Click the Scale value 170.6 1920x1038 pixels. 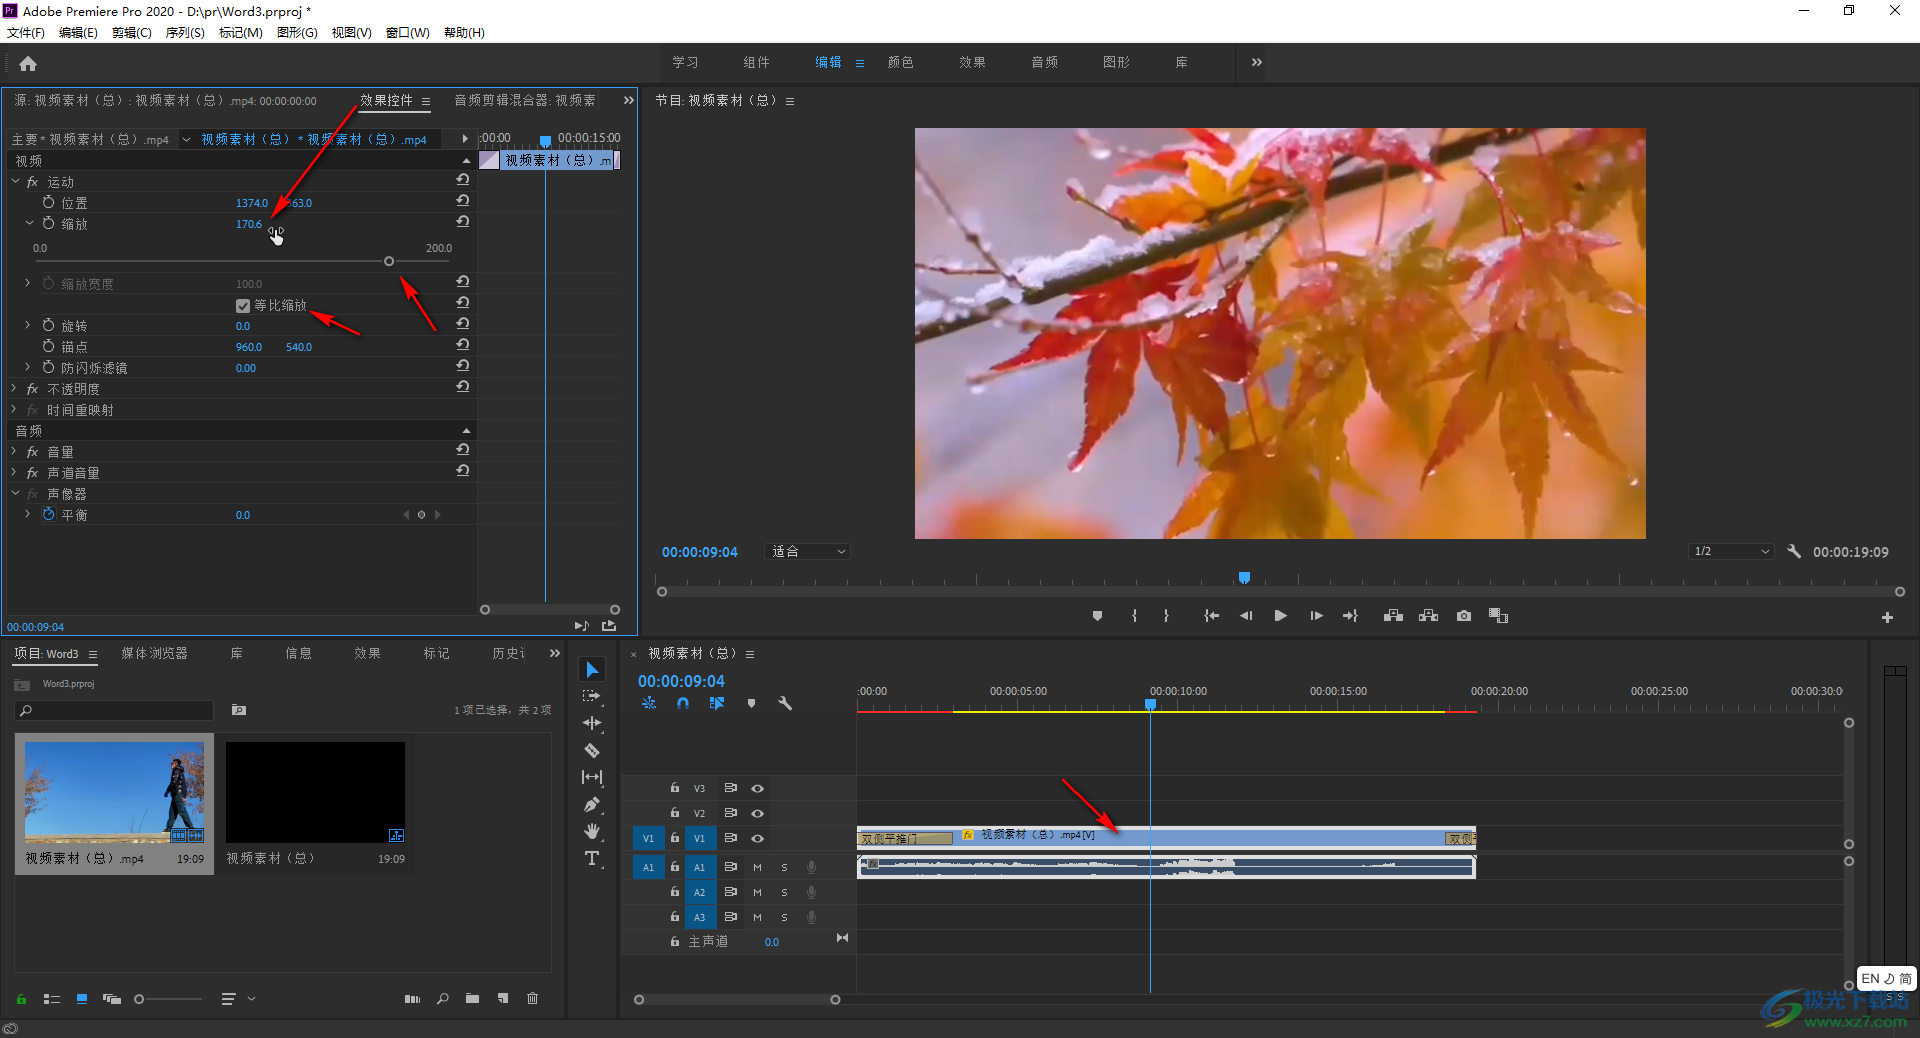249,224
